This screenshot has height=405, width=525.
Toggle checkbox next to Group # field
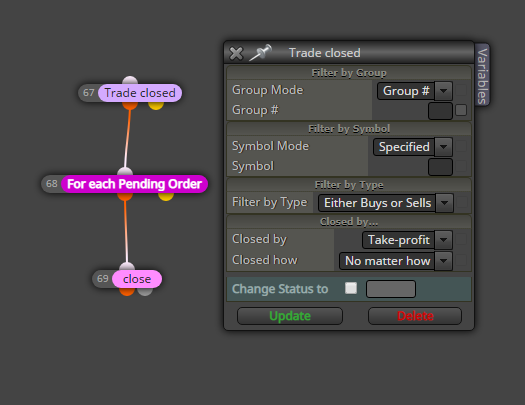[x=461, y=110]
